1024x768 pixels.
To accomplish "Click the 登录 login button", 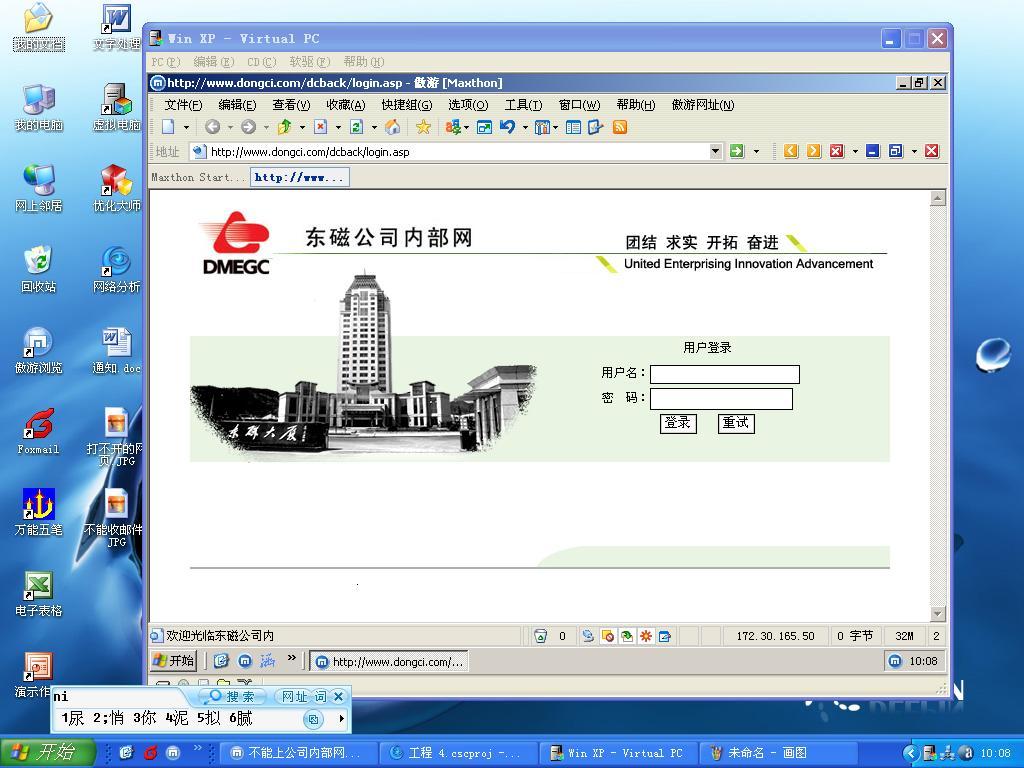I will tap(678, 423).
